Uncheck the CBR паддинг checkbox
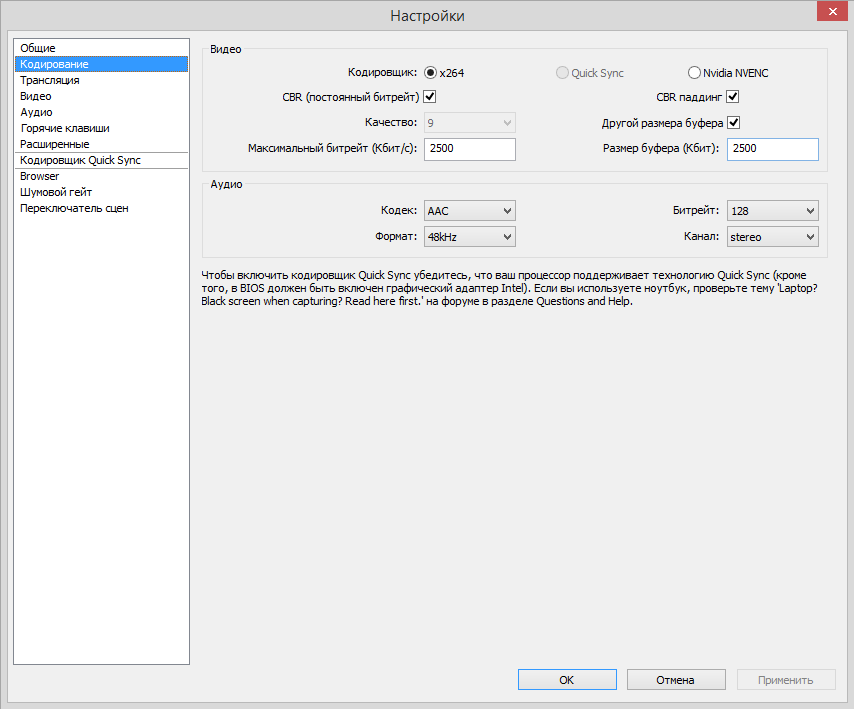Image resolution: width=854 pixels, height=709 pixels. point(733,97)
